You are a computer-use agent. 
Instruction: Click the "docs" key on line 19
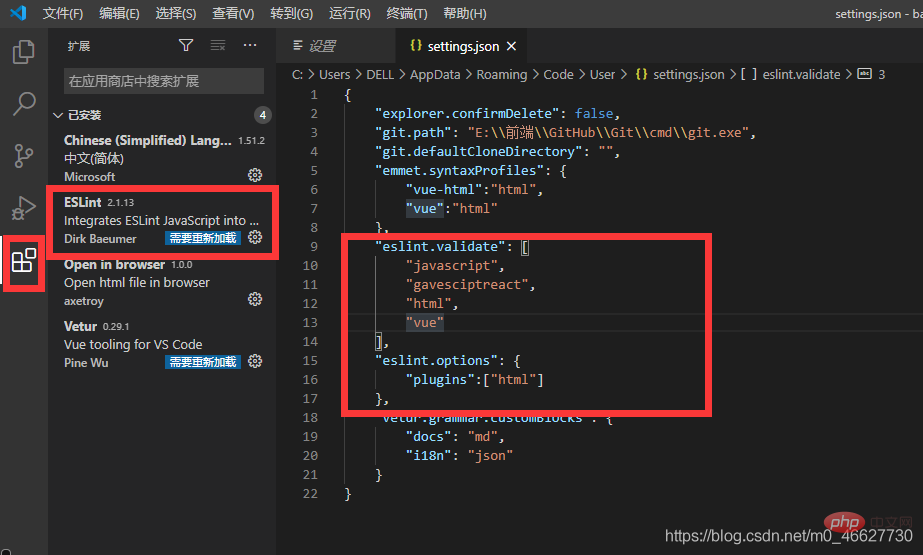tap(428, 436)
